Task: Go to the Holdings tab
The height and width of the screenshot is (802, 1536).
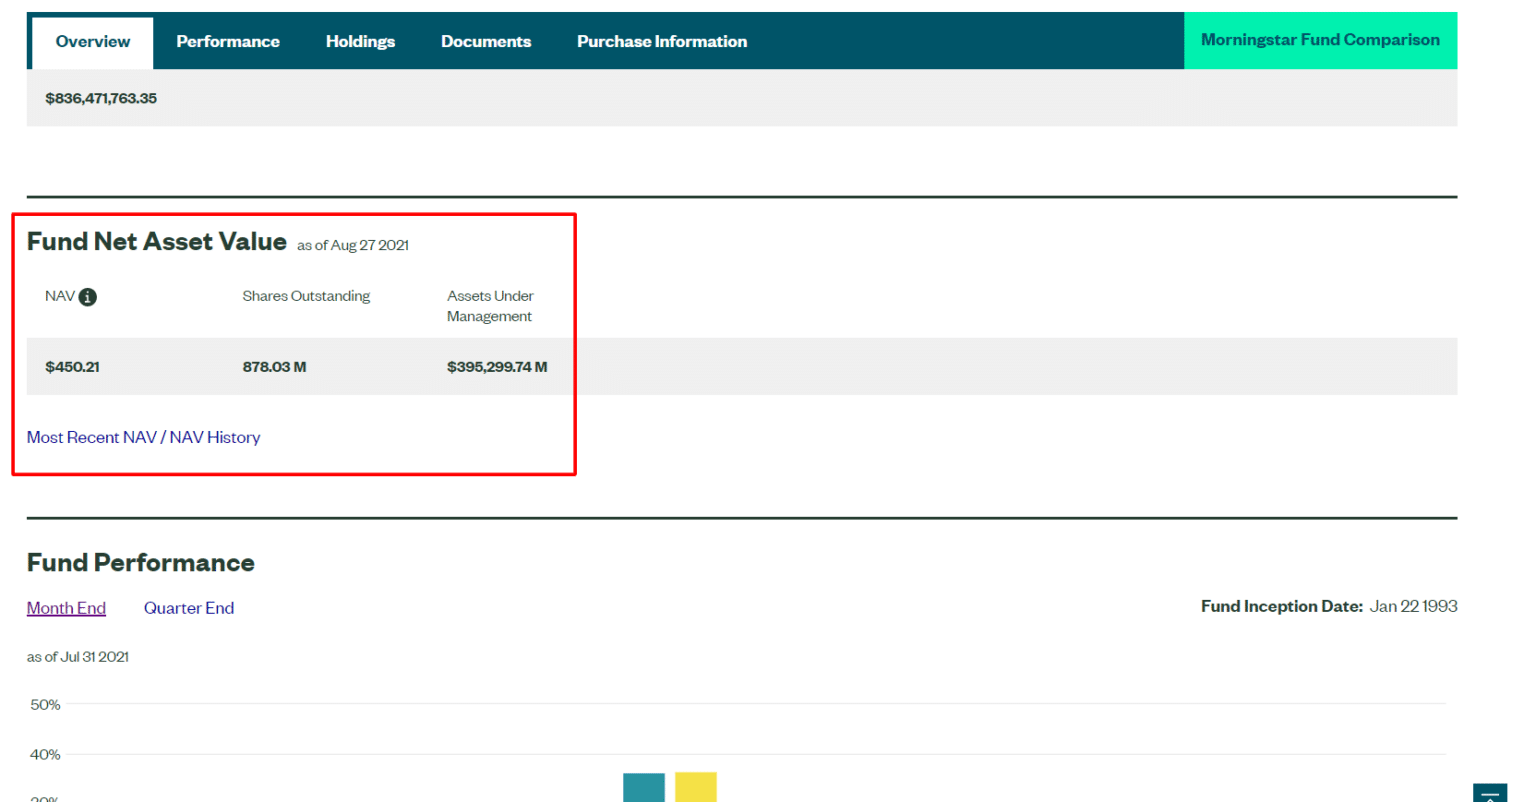Action: click(x=360, y=42)
